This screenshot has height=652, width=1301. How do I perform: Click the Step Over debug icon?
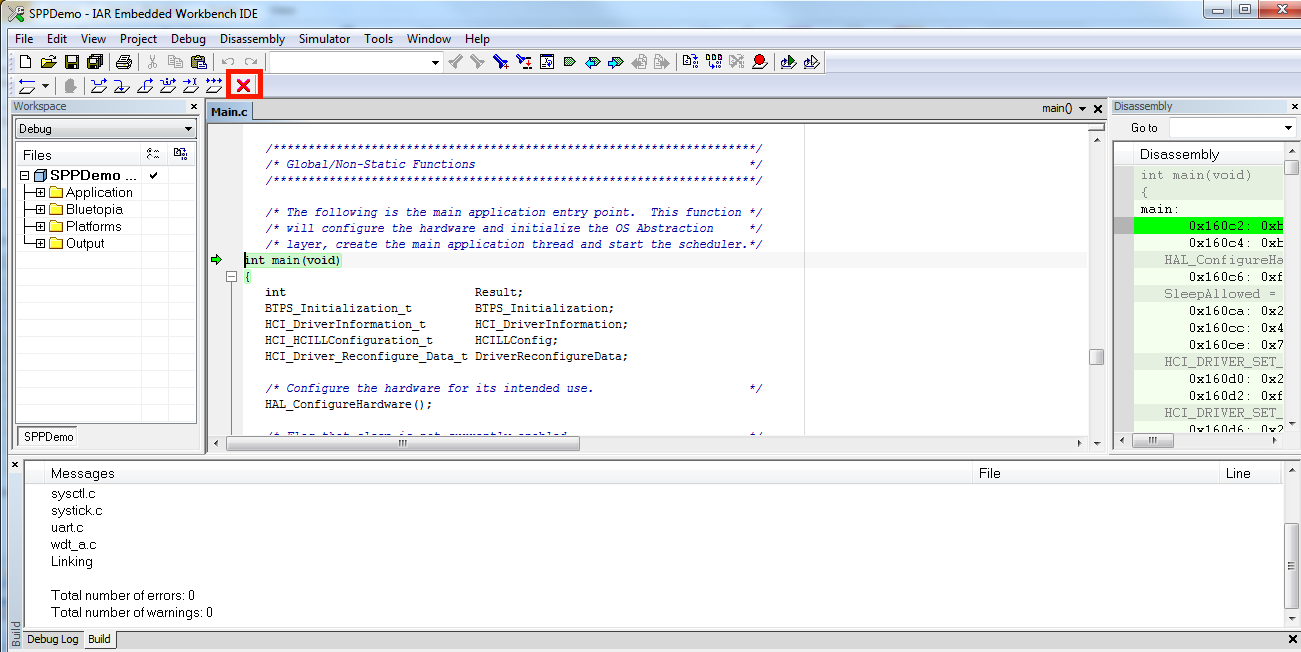[98, 86]
